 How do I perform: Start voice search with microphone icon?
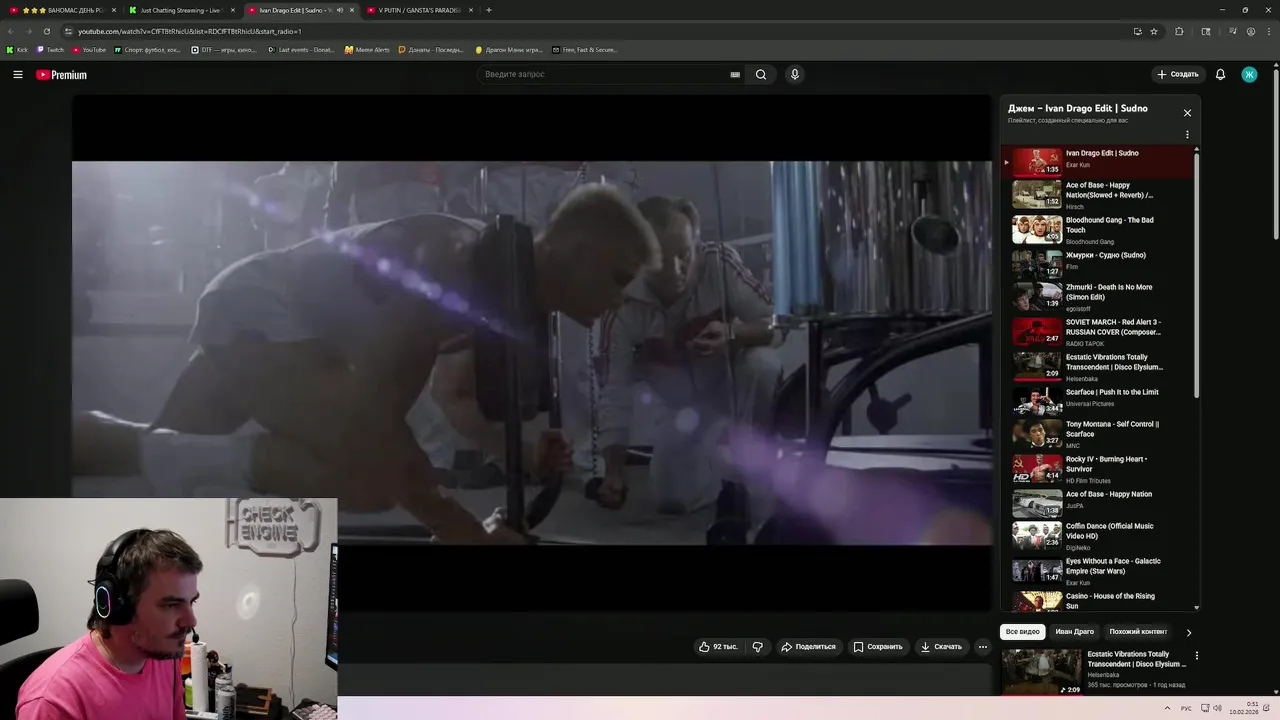point(795,74)
